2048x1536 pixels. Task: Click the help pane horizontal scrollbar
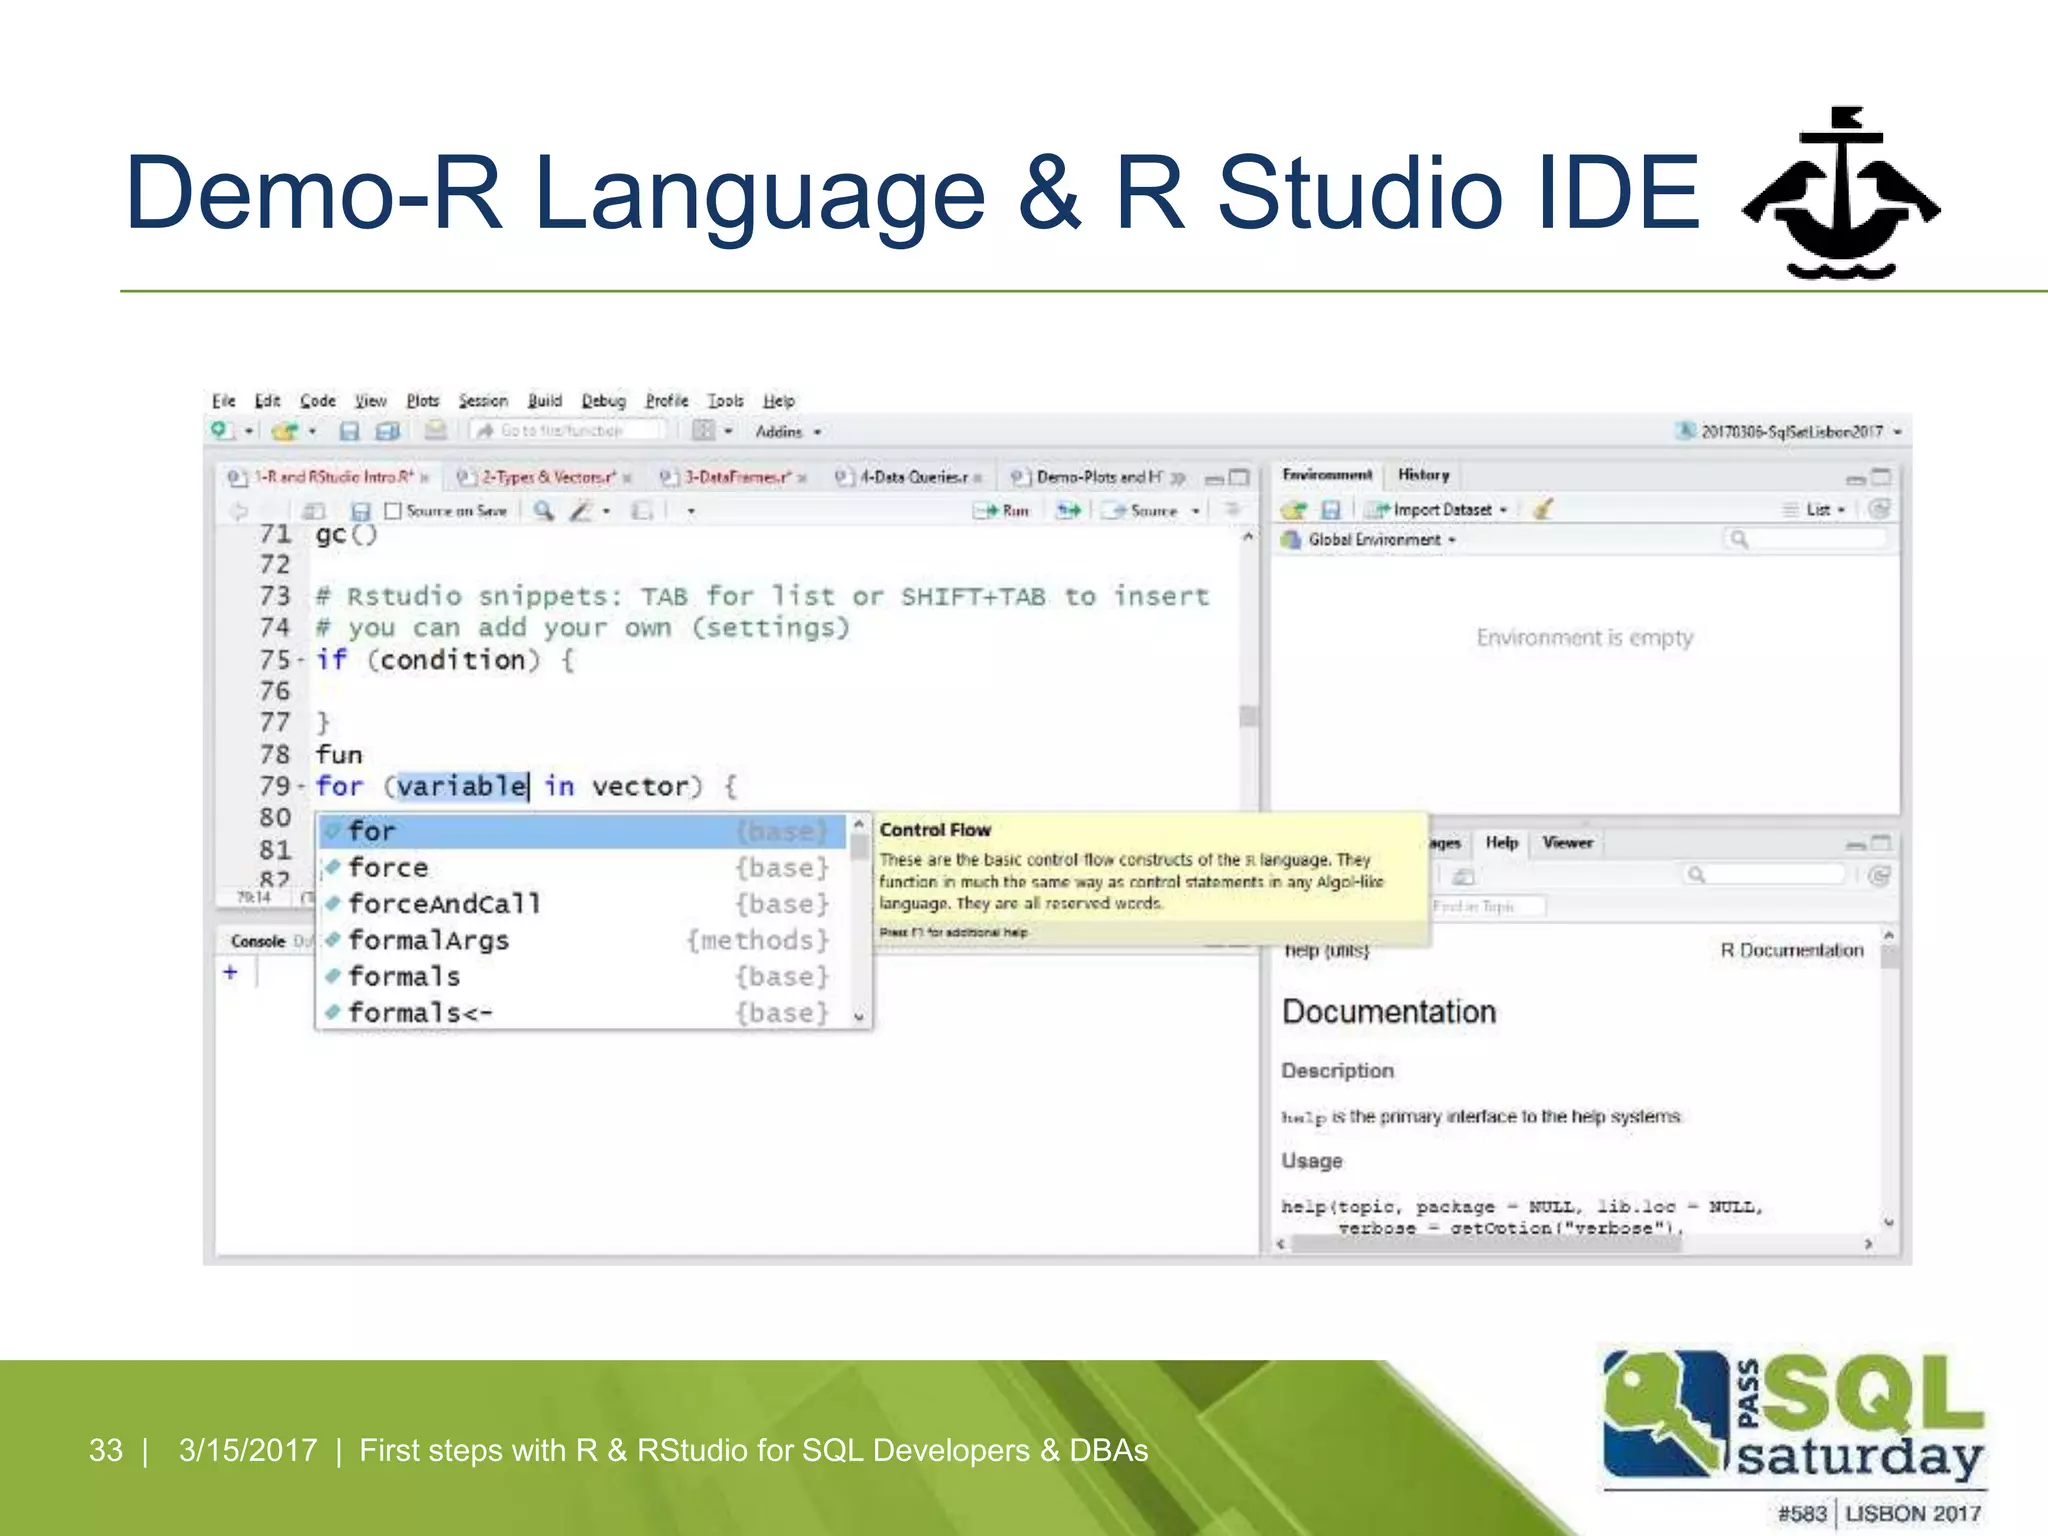(1487, 1244)
